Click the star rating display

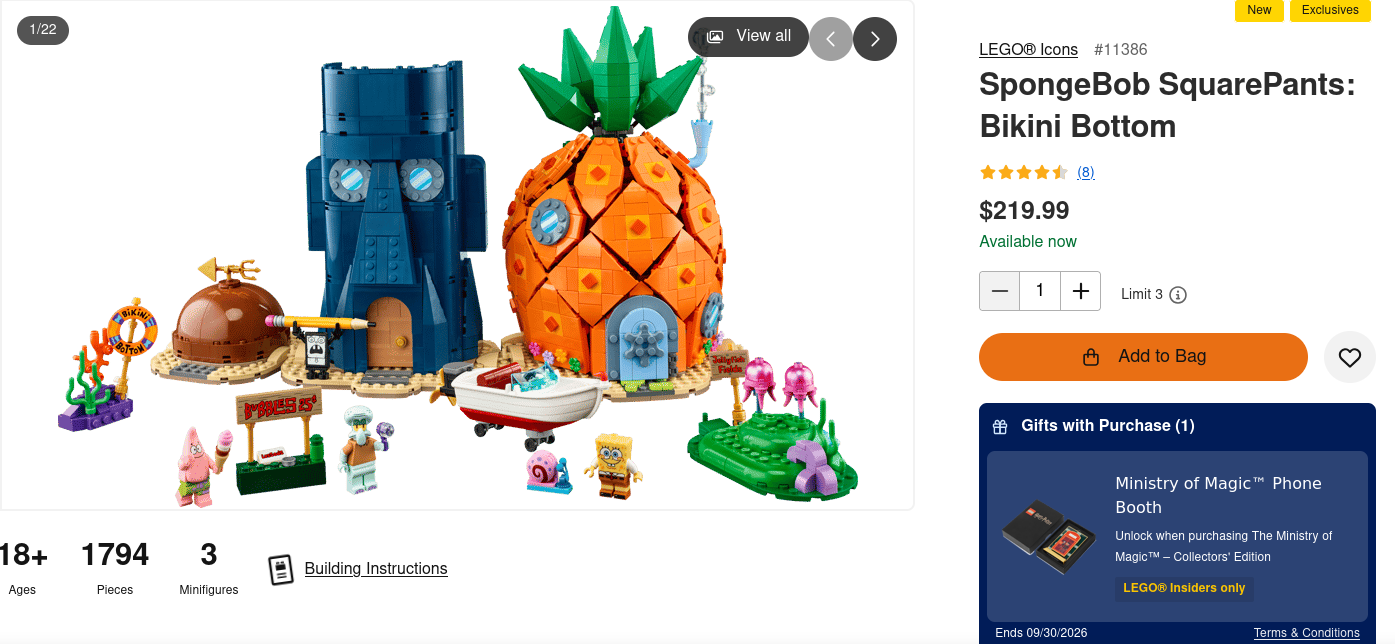click(x=1024, y=172)
